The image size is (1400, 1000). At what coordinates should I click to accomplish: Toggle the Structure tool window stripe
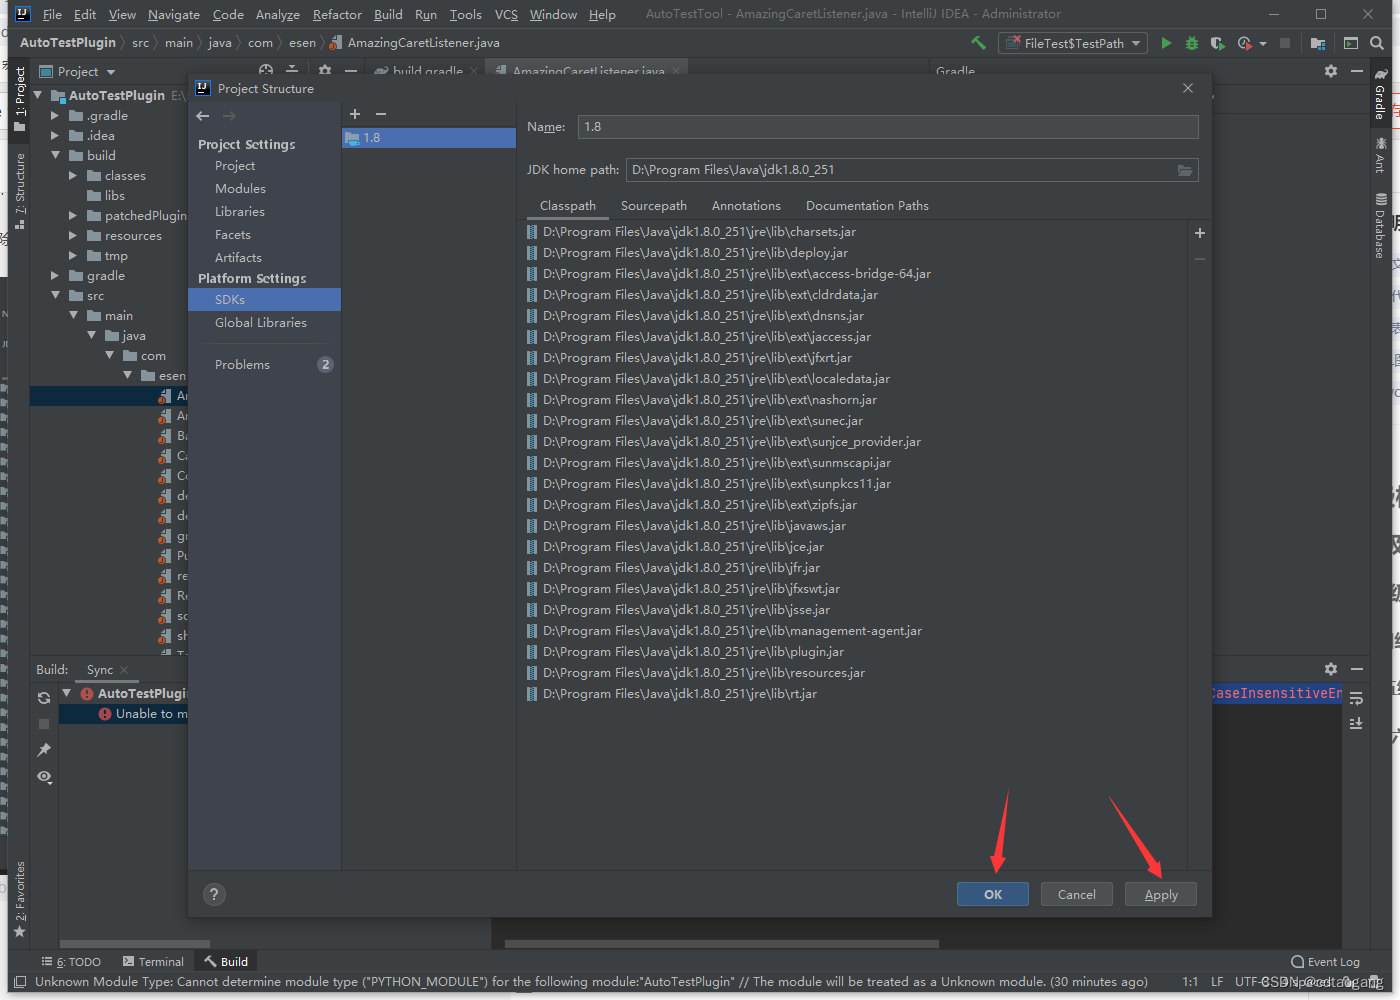coord(20,190)
